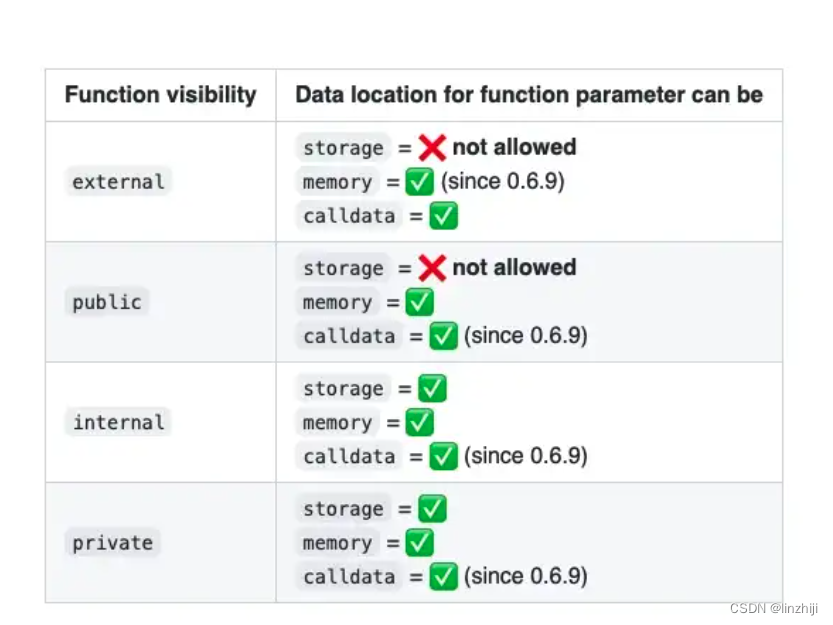The height and width of the screenshot is (625, 833).
Task: Click the red X in the external row
Action: click(x=432, y=148)
